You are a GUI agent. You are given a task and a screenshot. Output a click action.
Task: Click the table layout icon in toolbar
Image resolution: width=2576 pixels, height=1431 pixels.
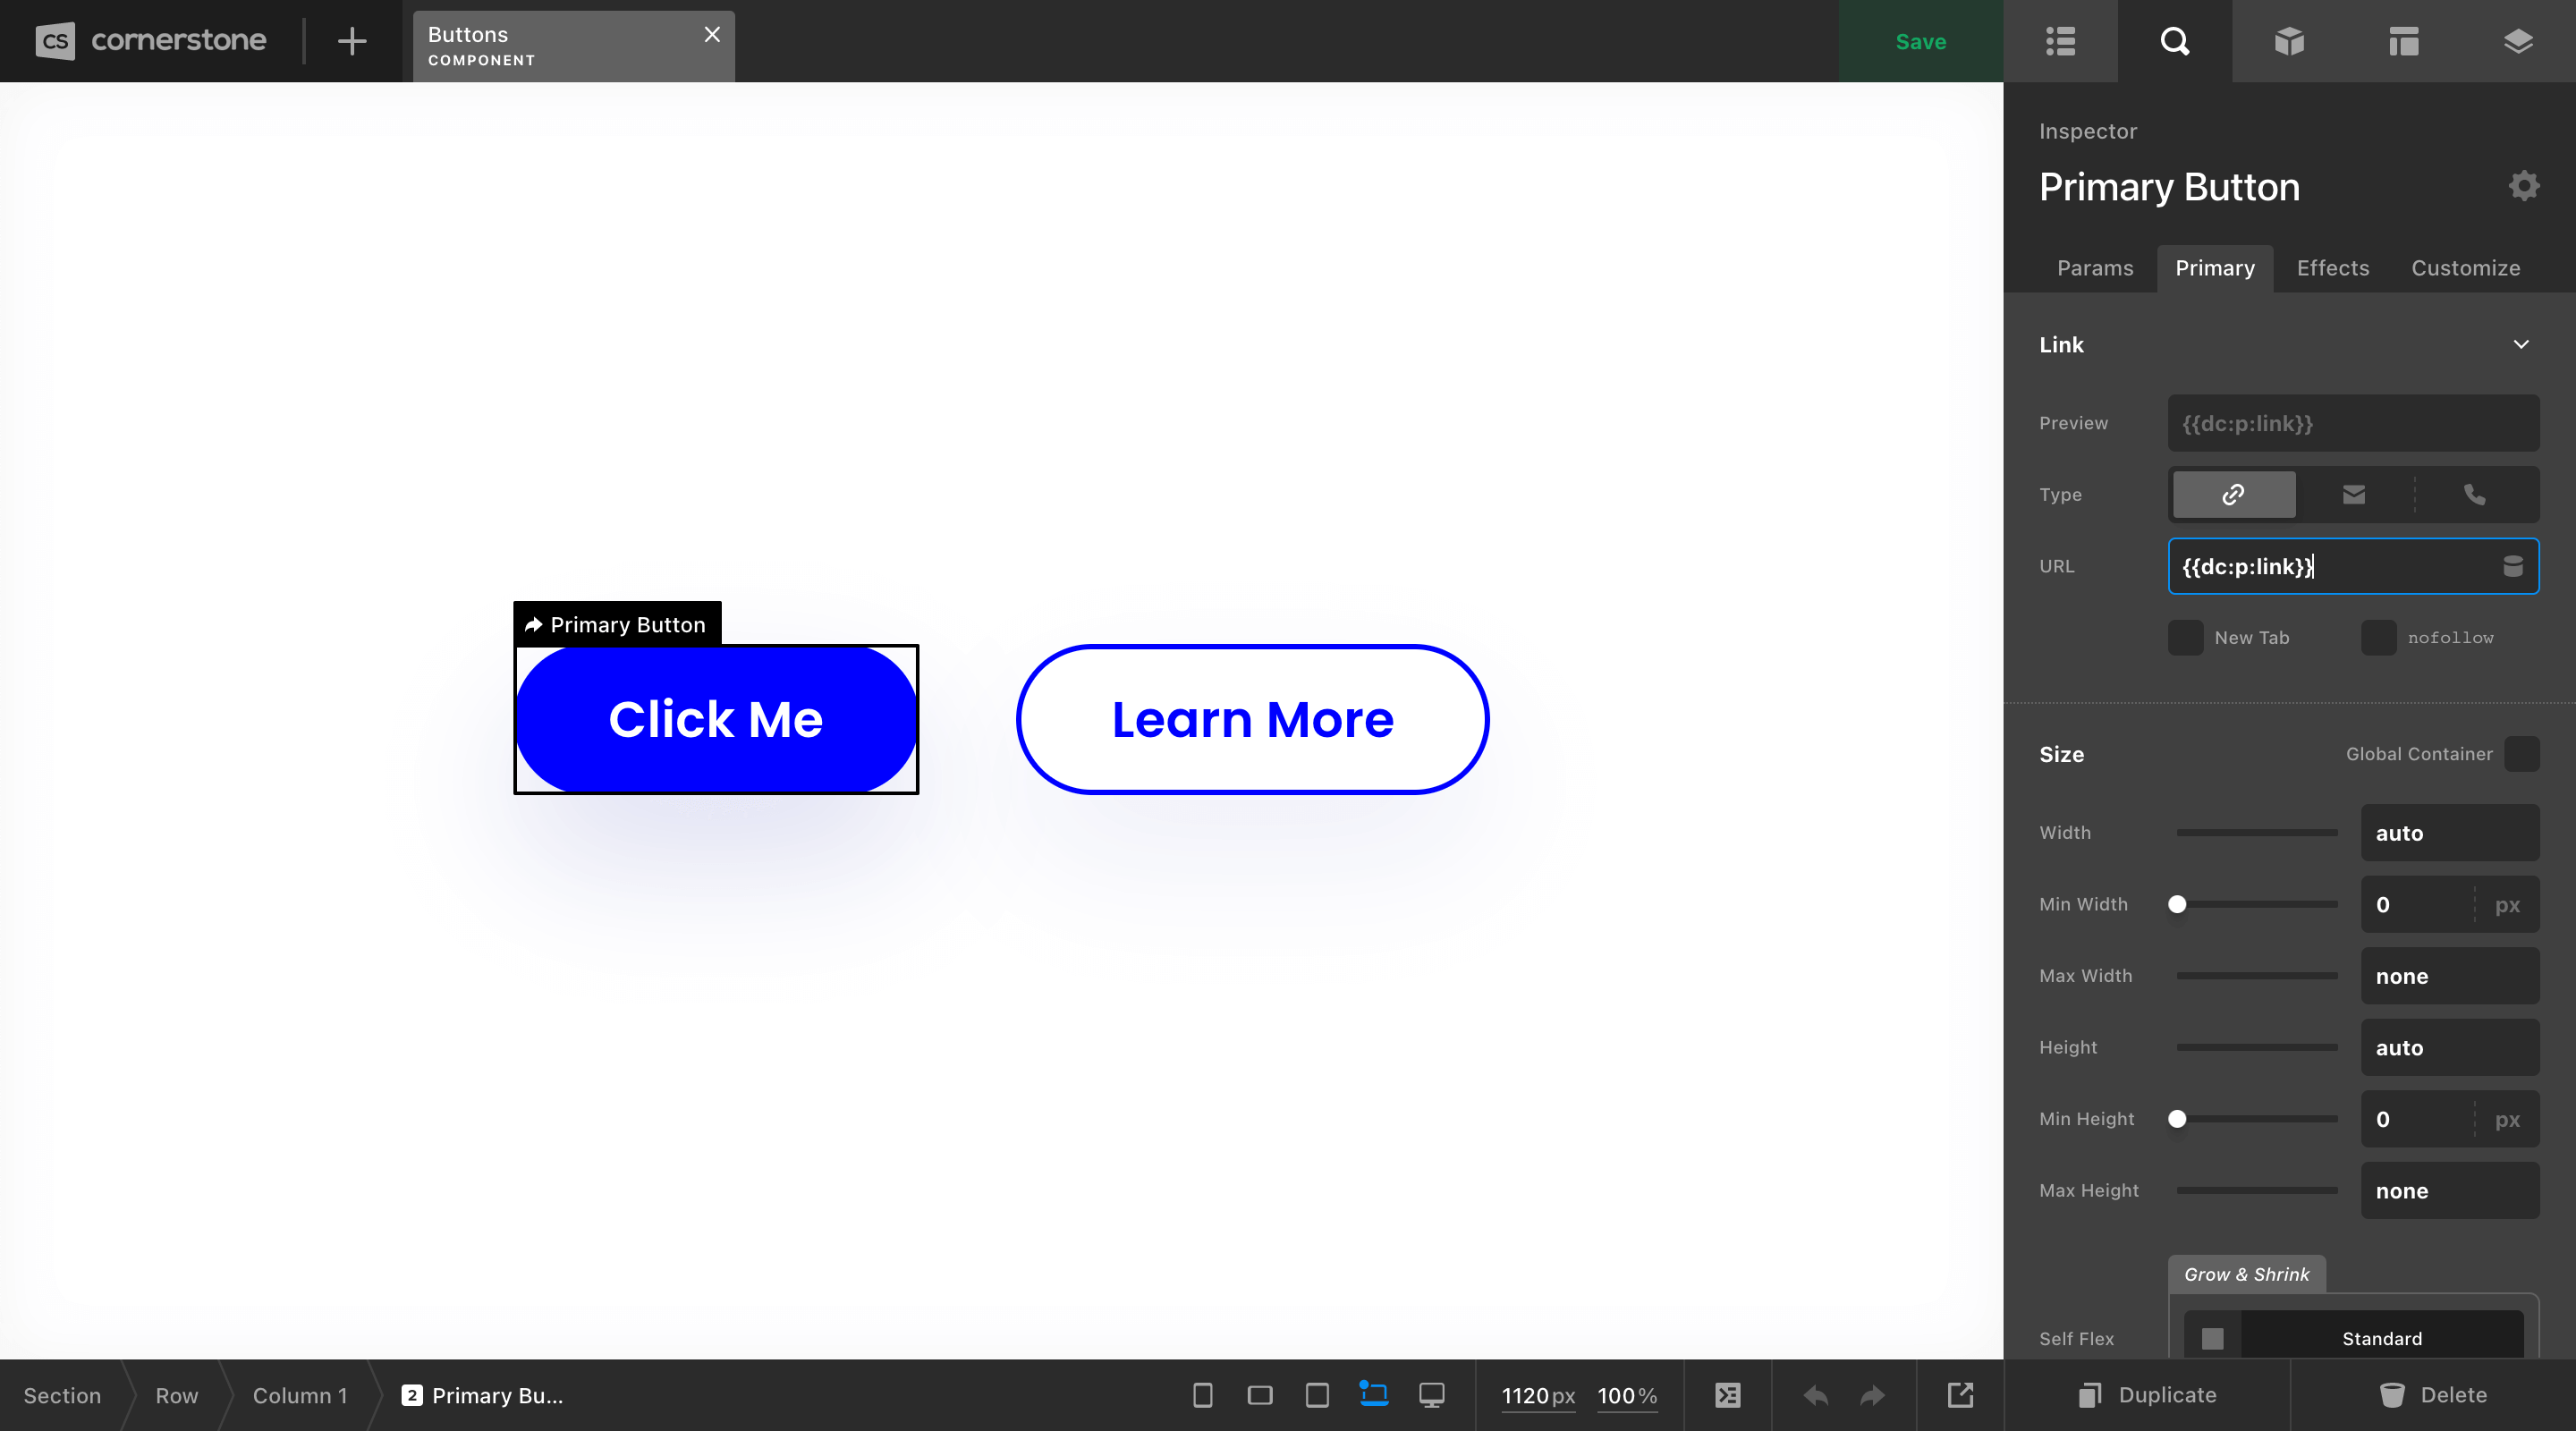point(2403,40)
